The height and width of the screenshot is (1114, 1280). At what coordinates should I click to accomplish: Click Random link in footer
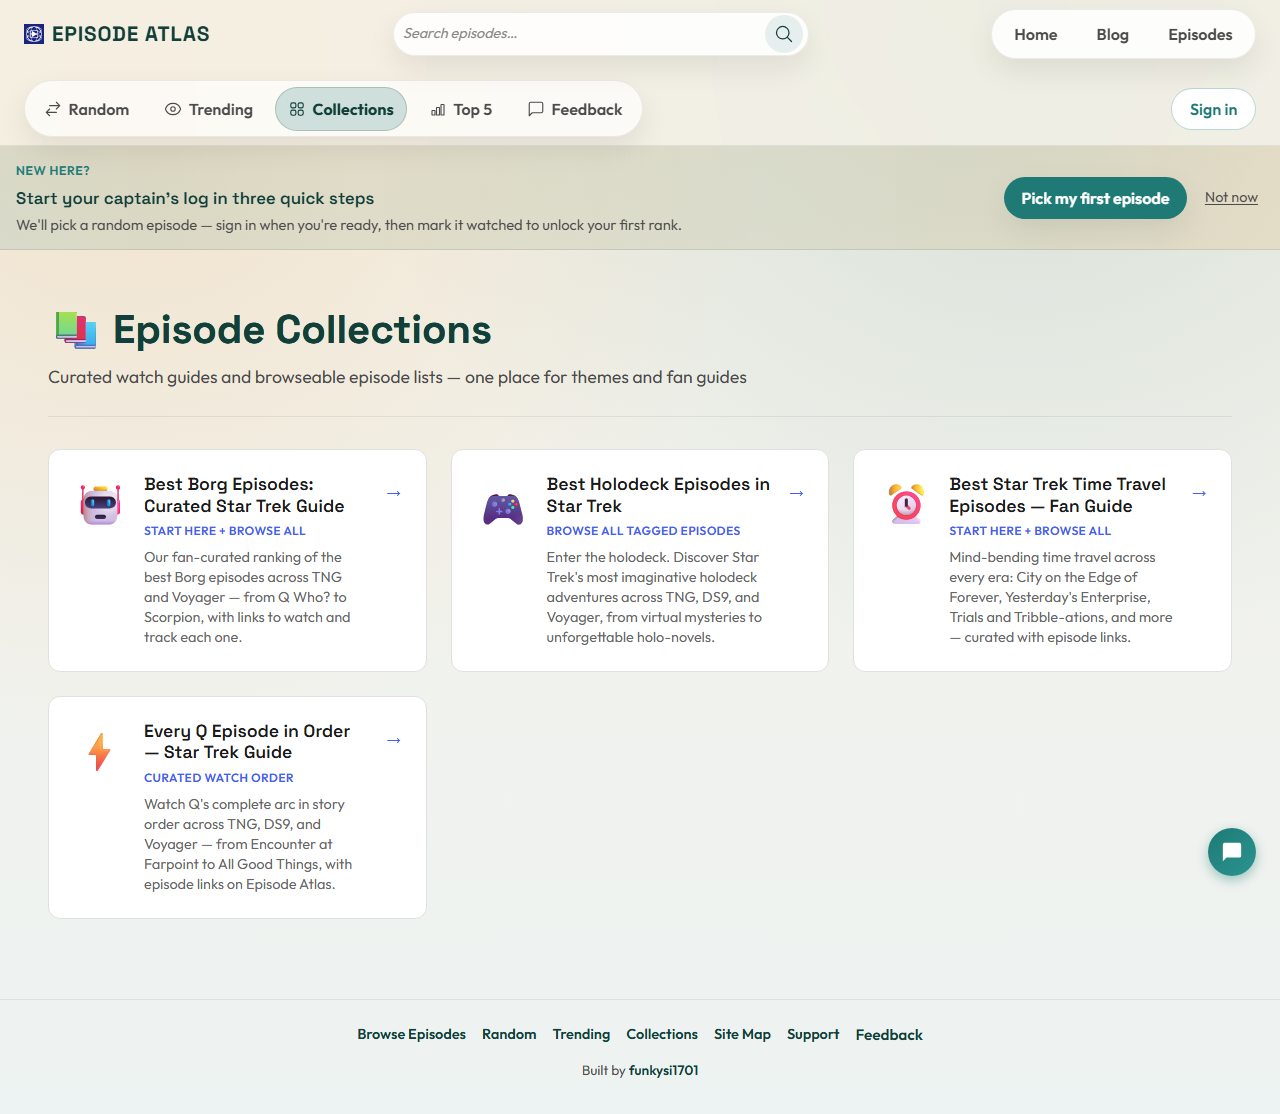[x=509, y=1034]
